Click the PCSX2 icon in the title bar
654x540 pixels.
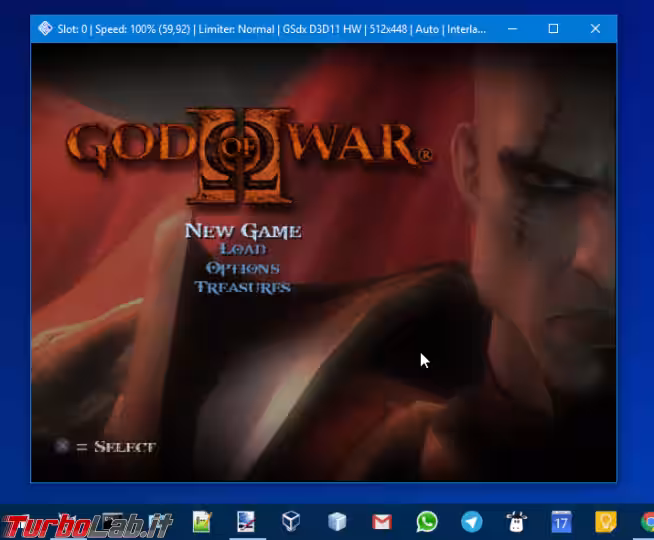(x=45, y=29)
